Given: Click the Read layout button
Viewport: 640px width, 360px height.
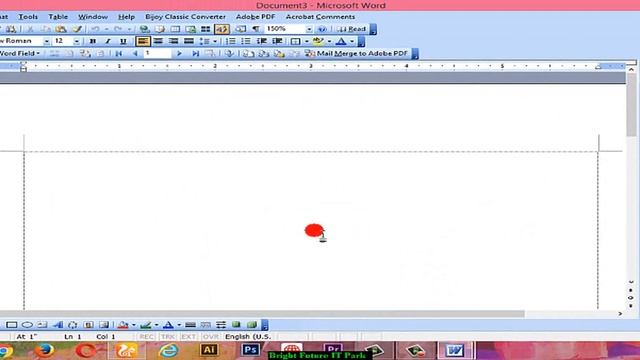Looking at the screenshot, I should tap(352, 29).
